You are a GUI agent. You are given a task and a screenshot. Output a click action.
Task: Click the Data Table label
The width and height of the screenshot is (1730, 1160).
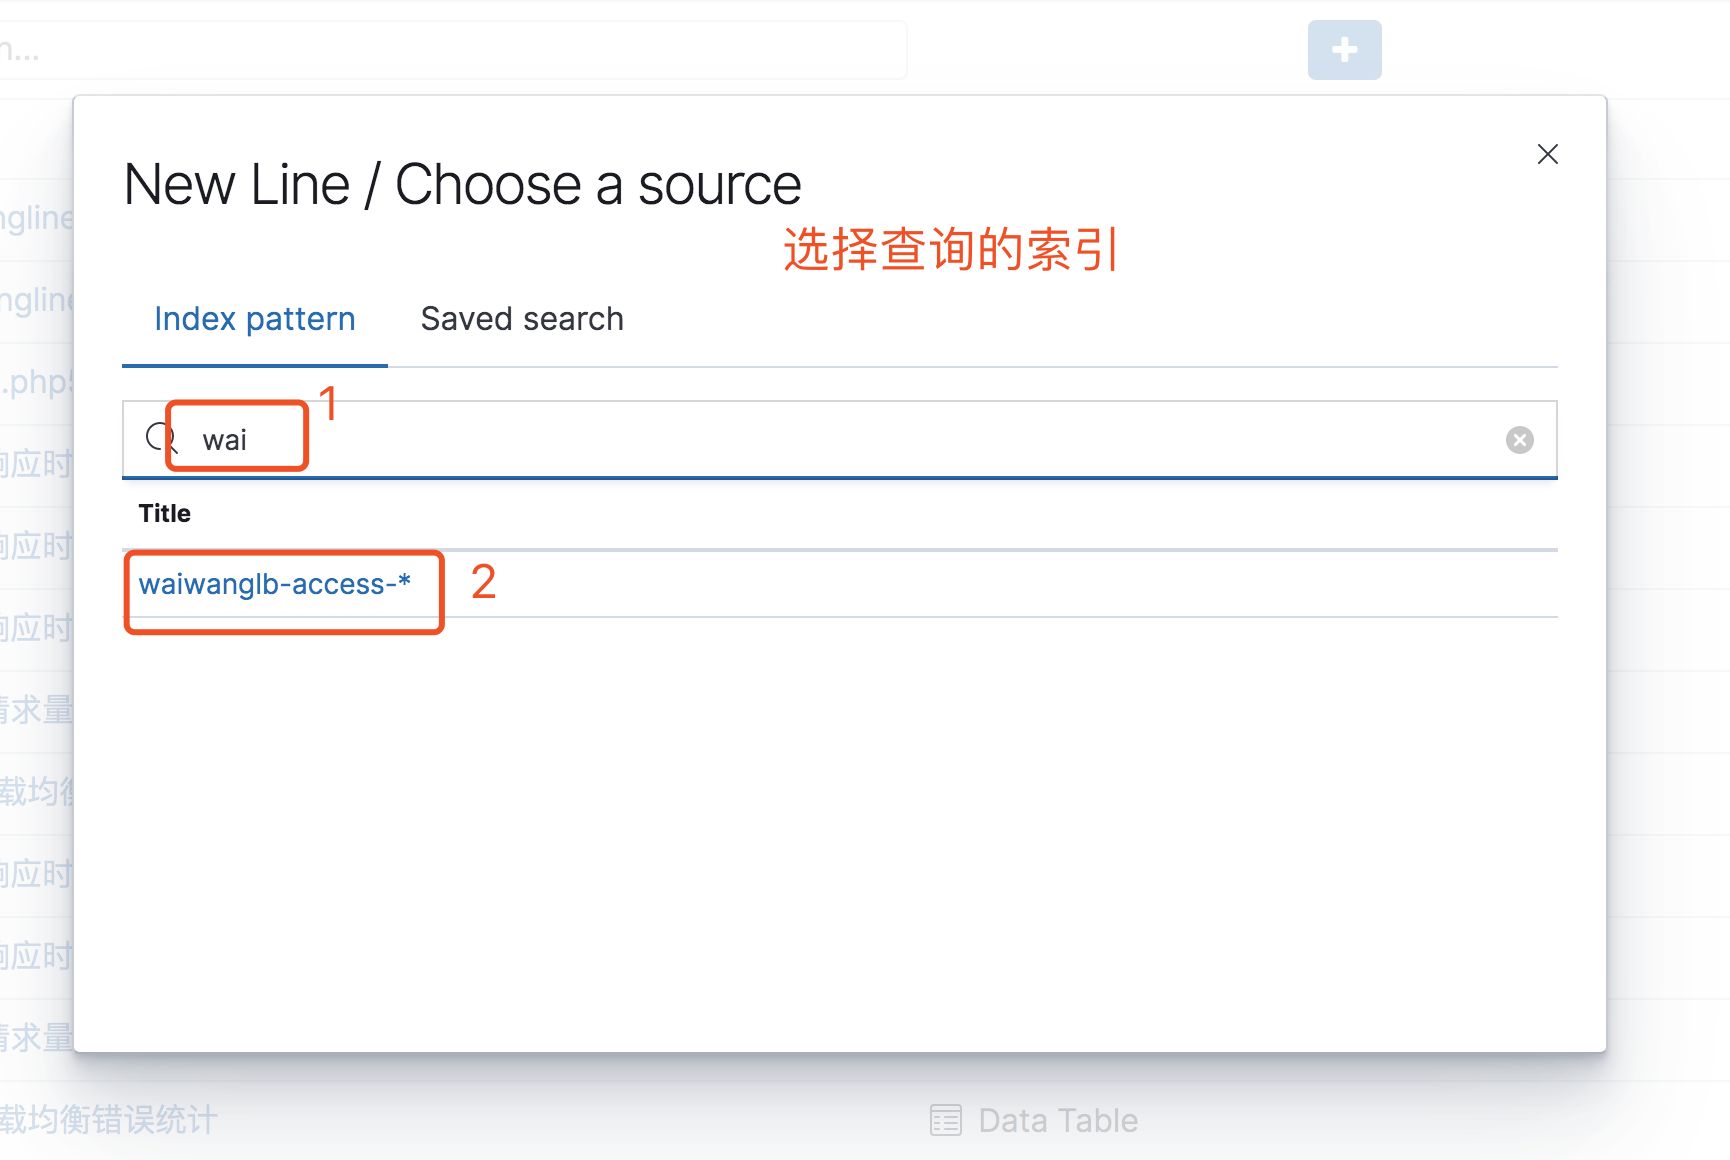coord(1058,1120)
